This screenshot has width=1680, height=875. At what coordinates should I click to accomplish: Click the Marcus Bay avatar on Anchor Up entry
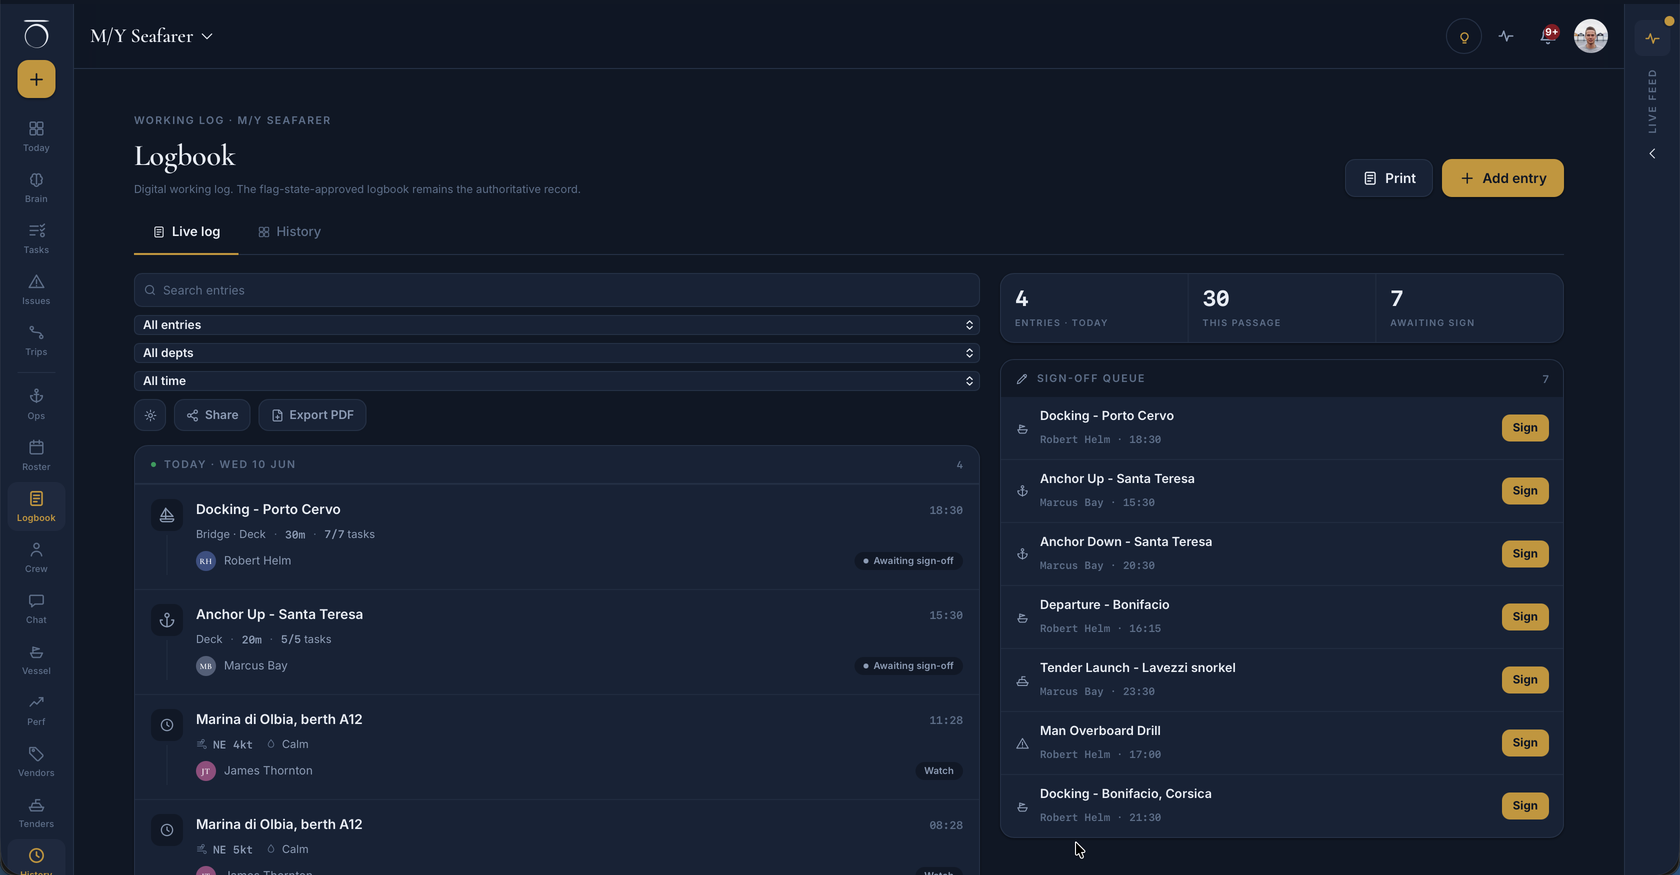click(206, 666)
